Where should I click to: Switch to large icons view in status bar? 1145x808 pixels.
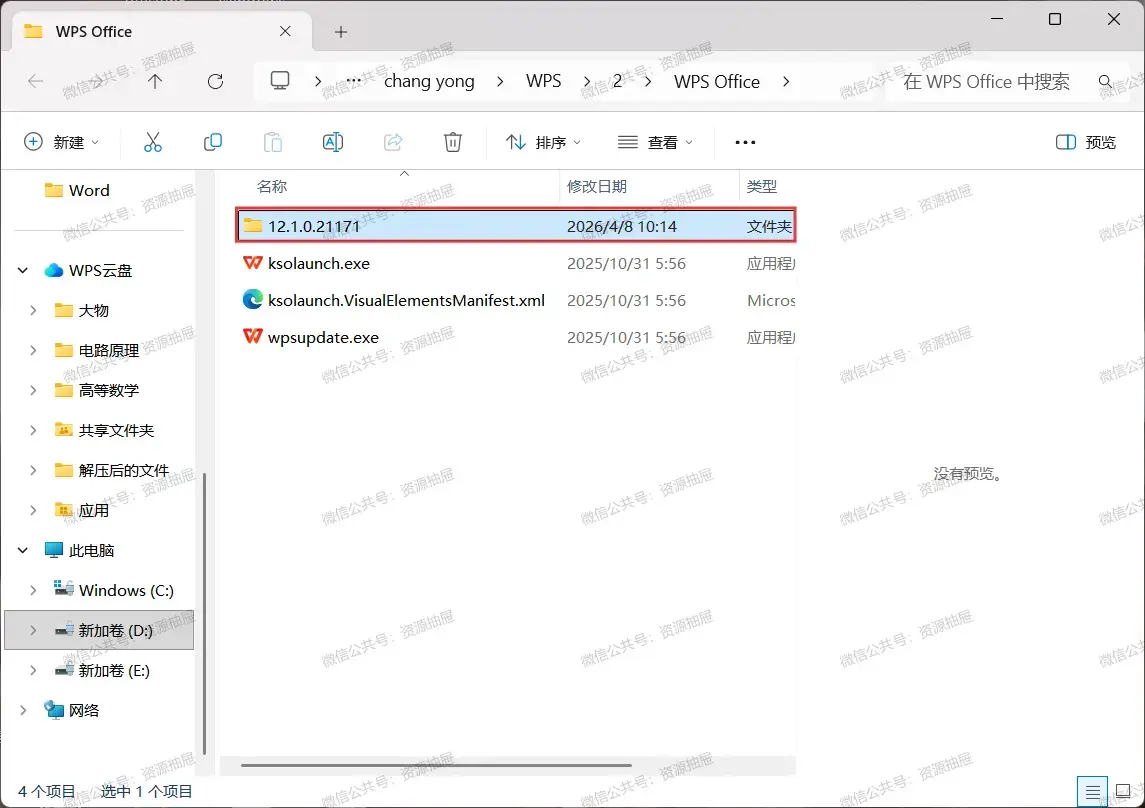[1124, 791]
